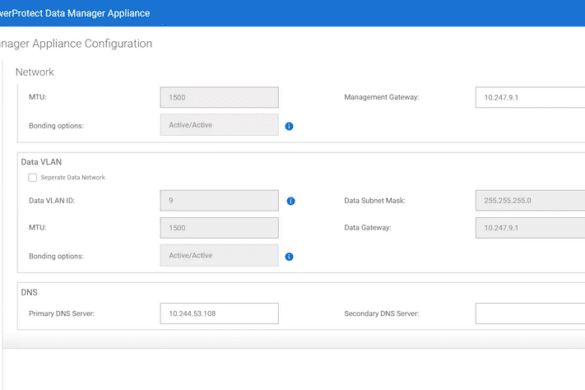This screenshot has width=585, height=390.
Task: Select the Data Gateway field
Action: [x=530, y=228]
